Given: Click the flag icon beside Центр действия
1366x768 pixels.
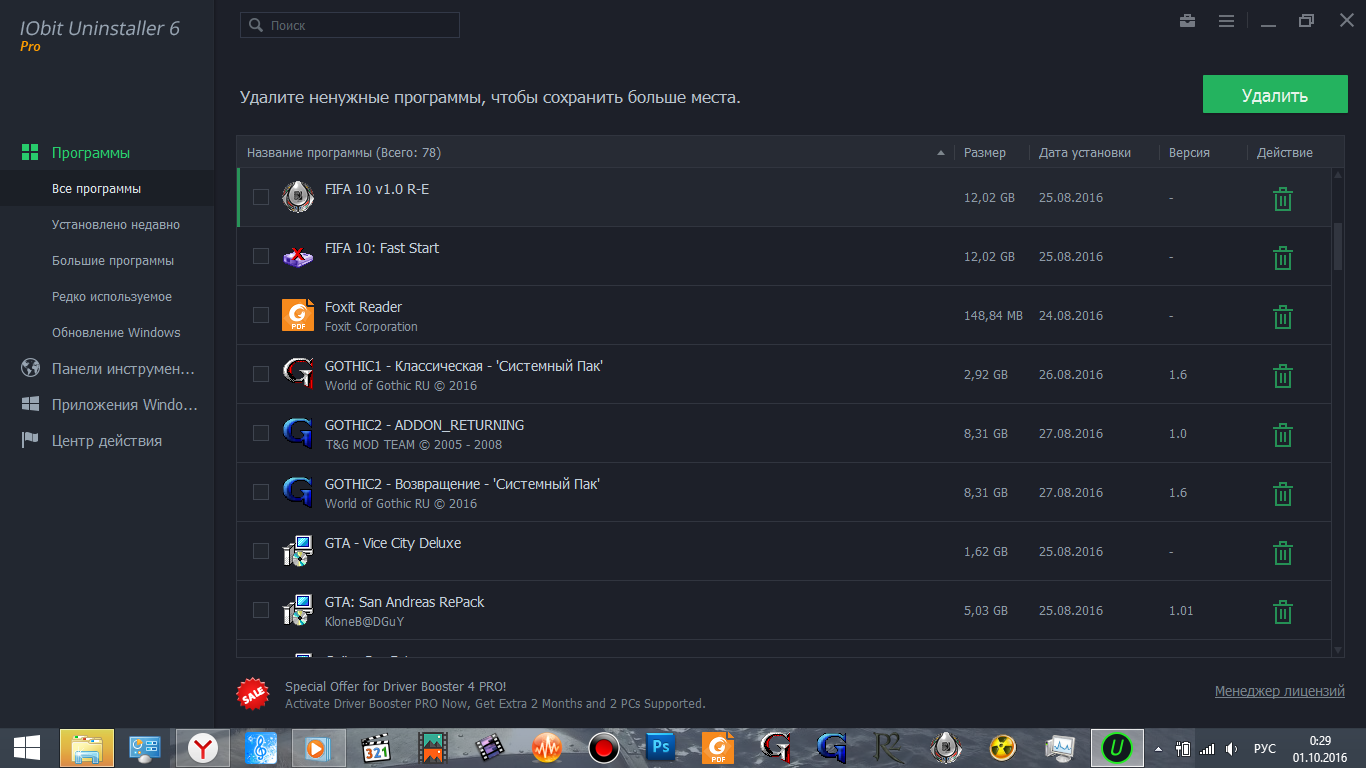Looking at the screenshot, I should click(30, 440).
